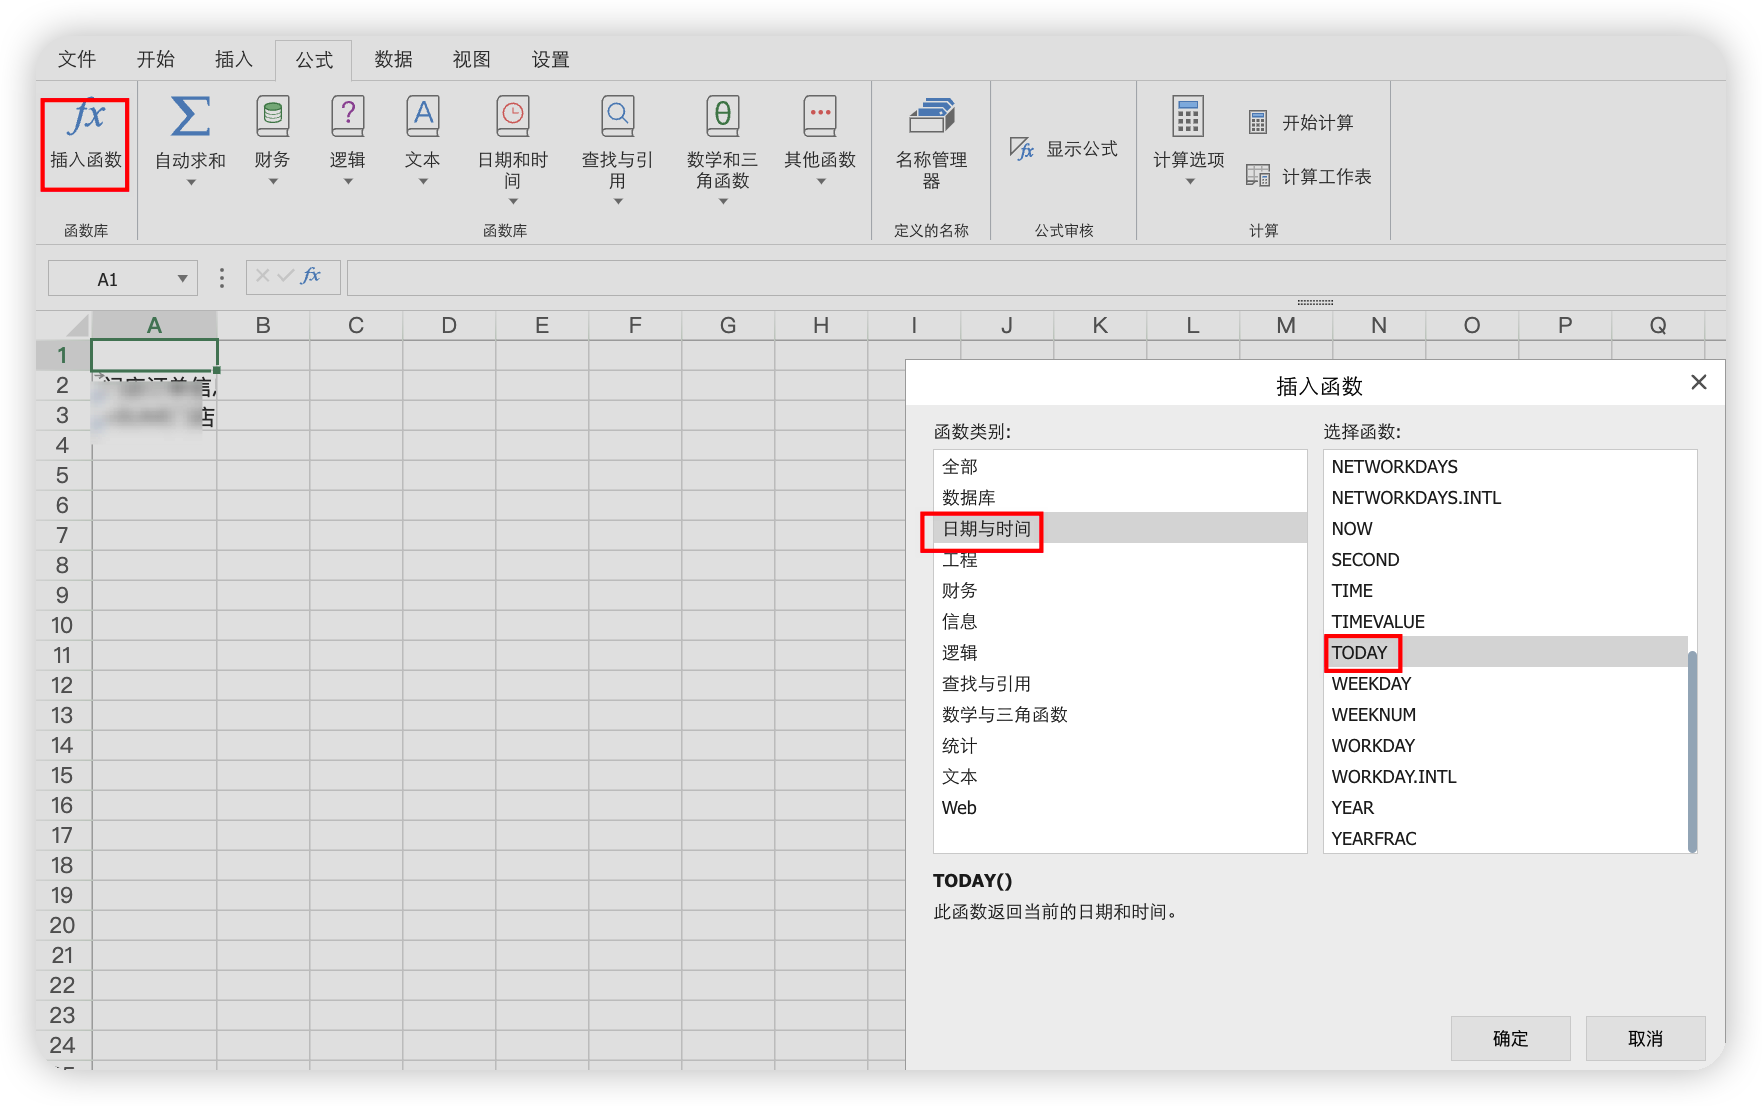Open the Lookup and Reference (查找与引用) icon
Screen dimensions: 1762x1106
point(617,117)
